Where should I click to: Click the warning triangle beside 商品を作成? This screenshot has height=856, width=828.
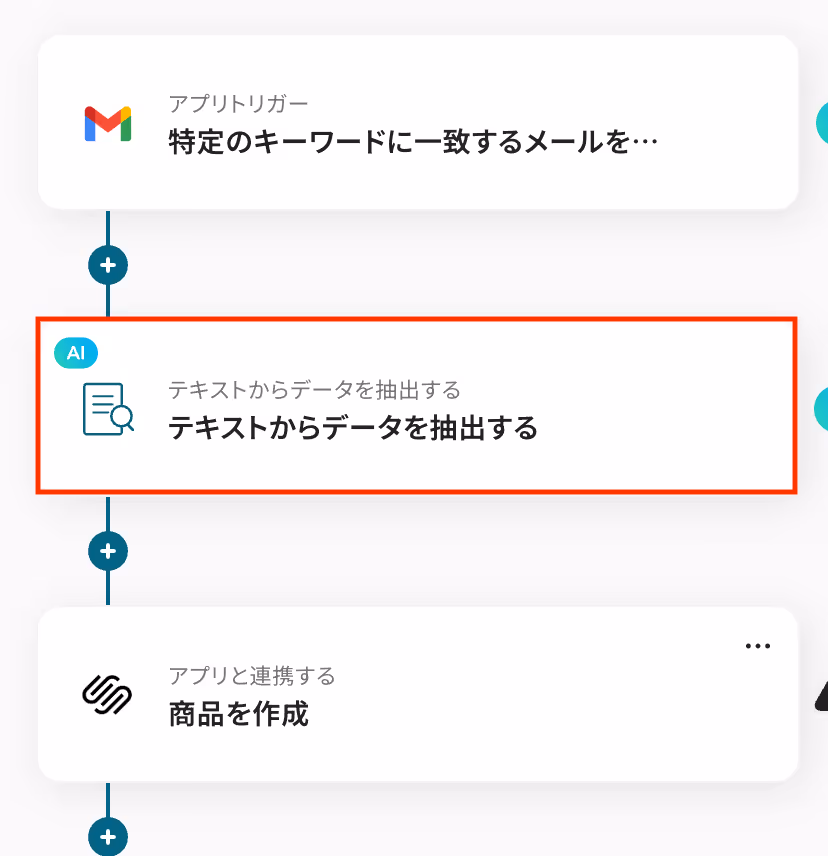point(821,696)
